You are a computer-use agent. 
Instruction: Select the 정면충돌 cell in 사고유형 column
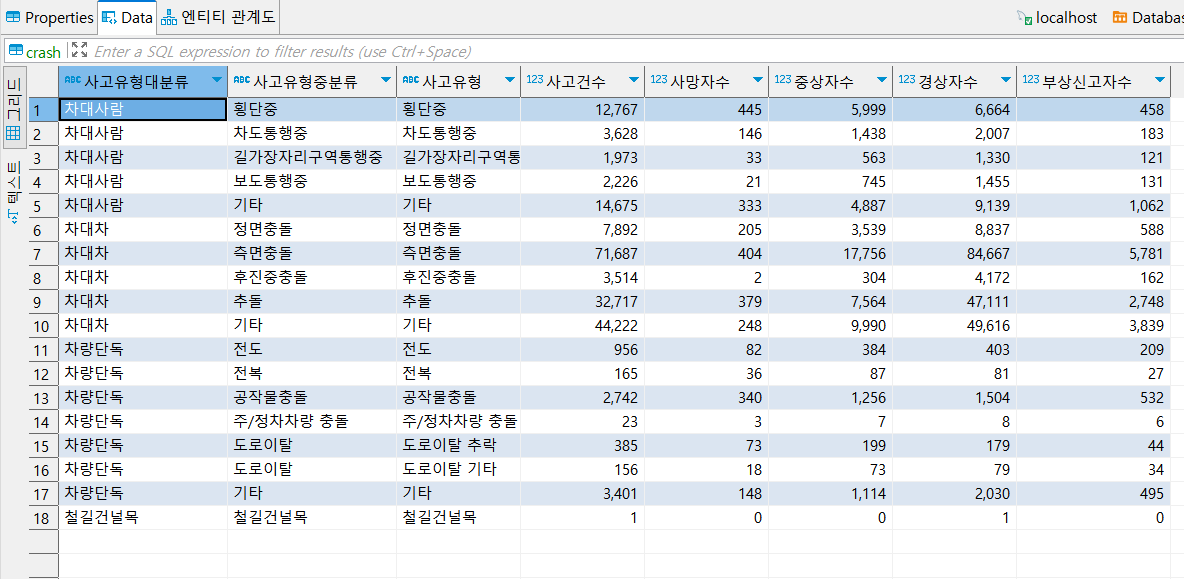tap(458, 229)
